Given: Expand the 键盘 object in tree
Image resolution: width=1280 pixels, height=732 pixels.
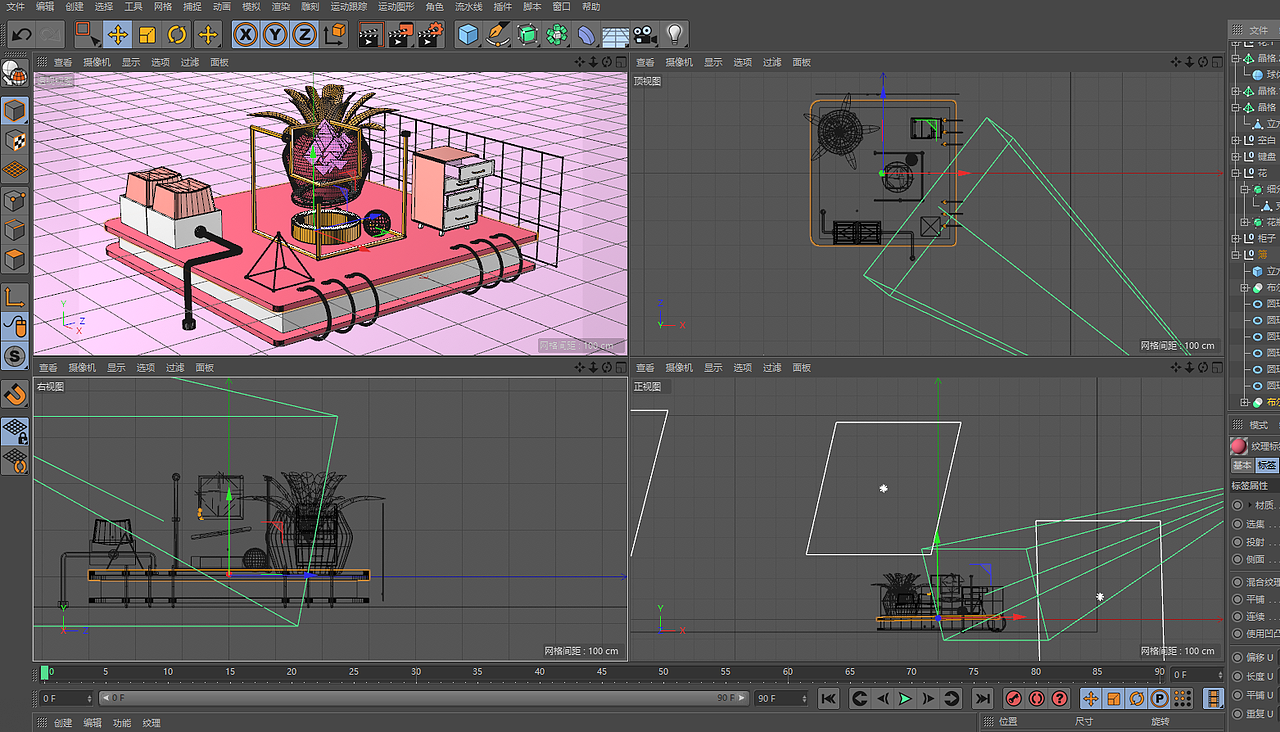Looking at the screenshot, I should 1236,157.
